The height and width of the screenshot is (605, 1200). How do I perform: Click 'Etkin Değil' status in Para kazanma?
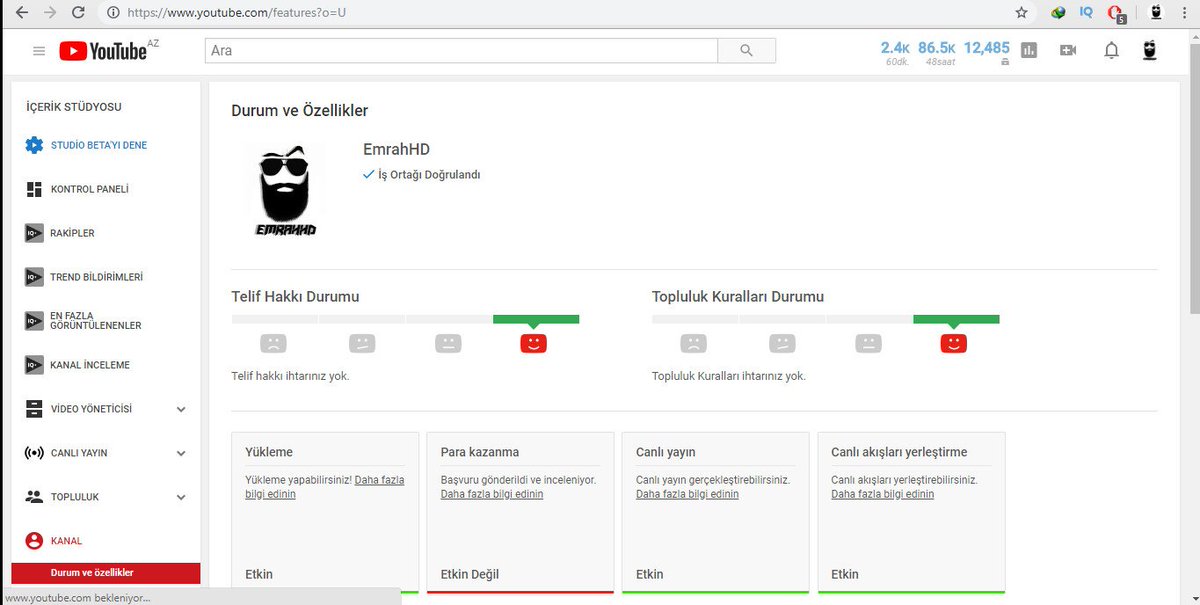[x=470, y=574]
